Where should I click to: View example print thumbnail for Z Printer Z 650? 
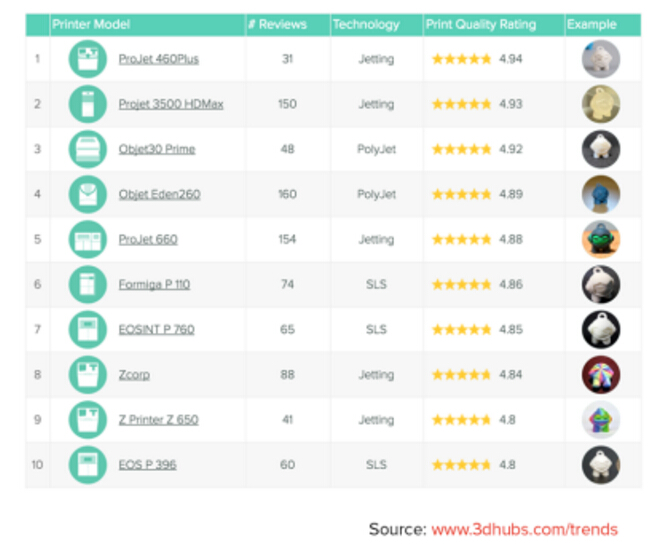pos(601,420)
